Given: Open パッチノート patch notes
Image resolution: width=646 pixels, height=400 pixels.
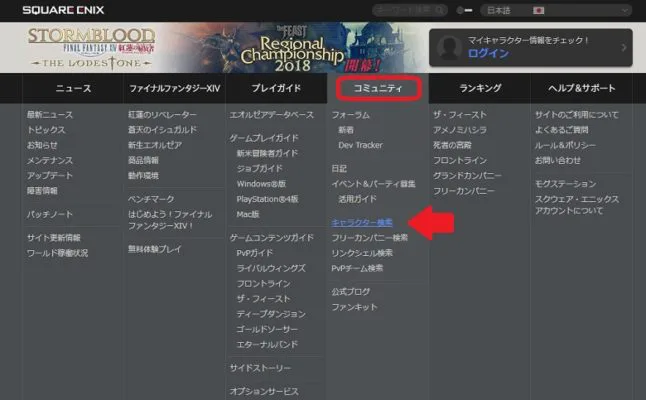Looking at the screenshot, I should (x=50, y=214).
